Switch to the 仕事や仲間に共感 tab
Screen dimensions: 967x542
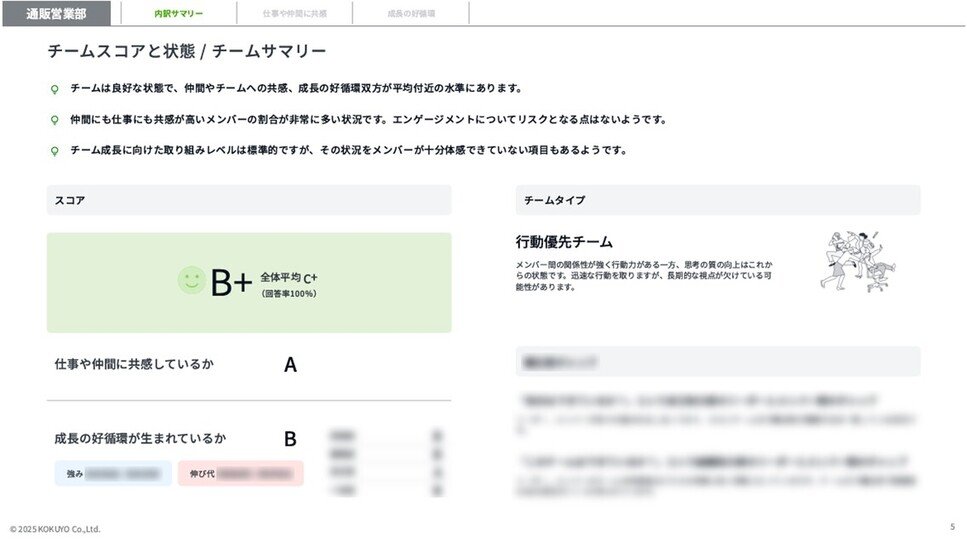click(295, 14)
